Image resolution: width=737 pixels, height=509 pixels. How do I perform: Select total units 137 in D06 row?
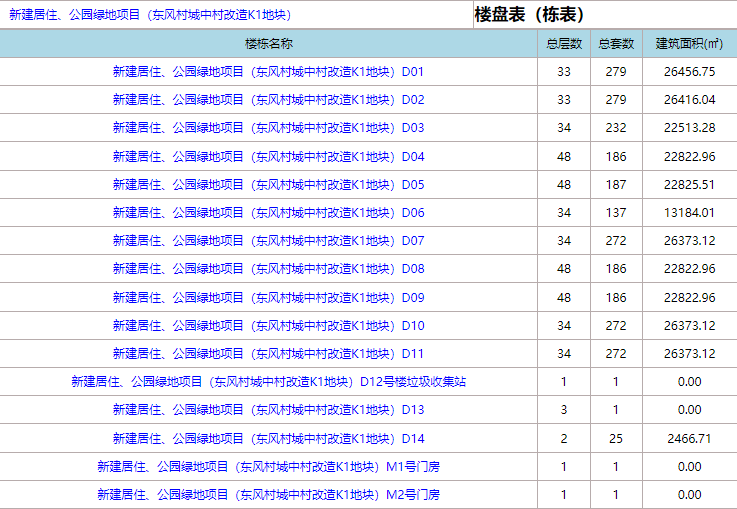[616, 213]
